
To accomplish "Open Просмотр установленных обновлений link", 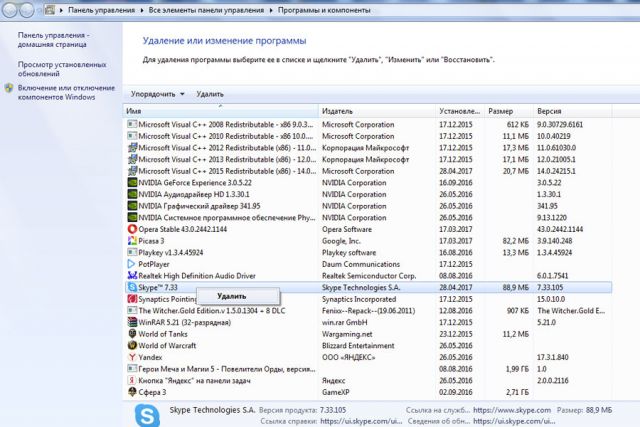I will pyautogui.click(x=62, y=69).
